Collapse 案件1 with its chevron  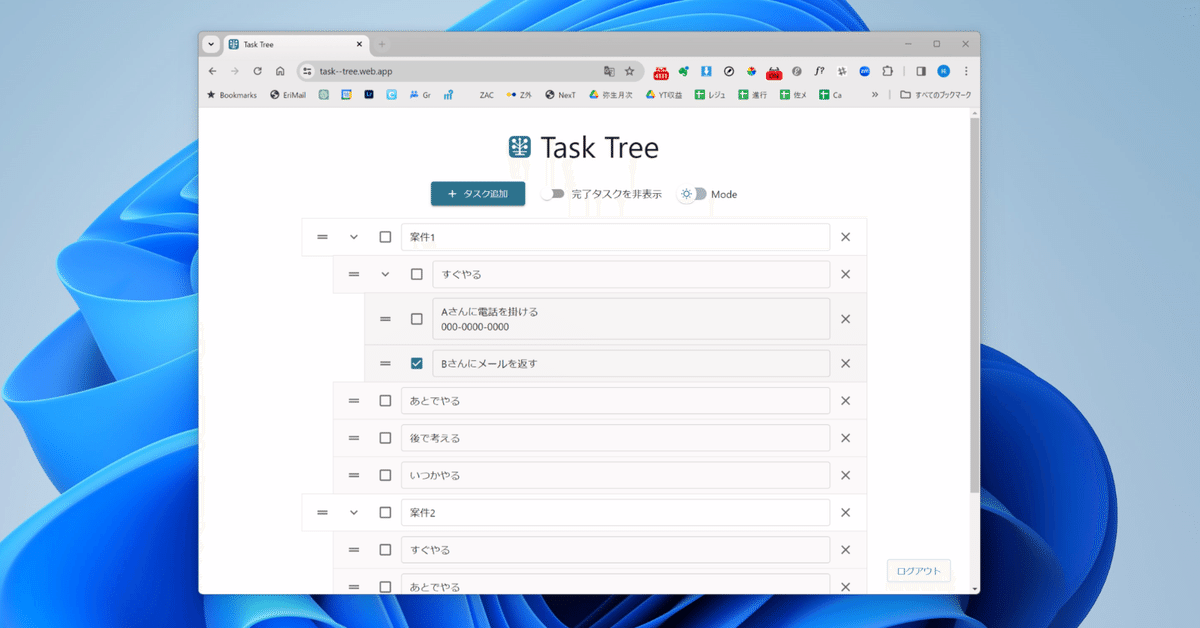tap(352, 237)
